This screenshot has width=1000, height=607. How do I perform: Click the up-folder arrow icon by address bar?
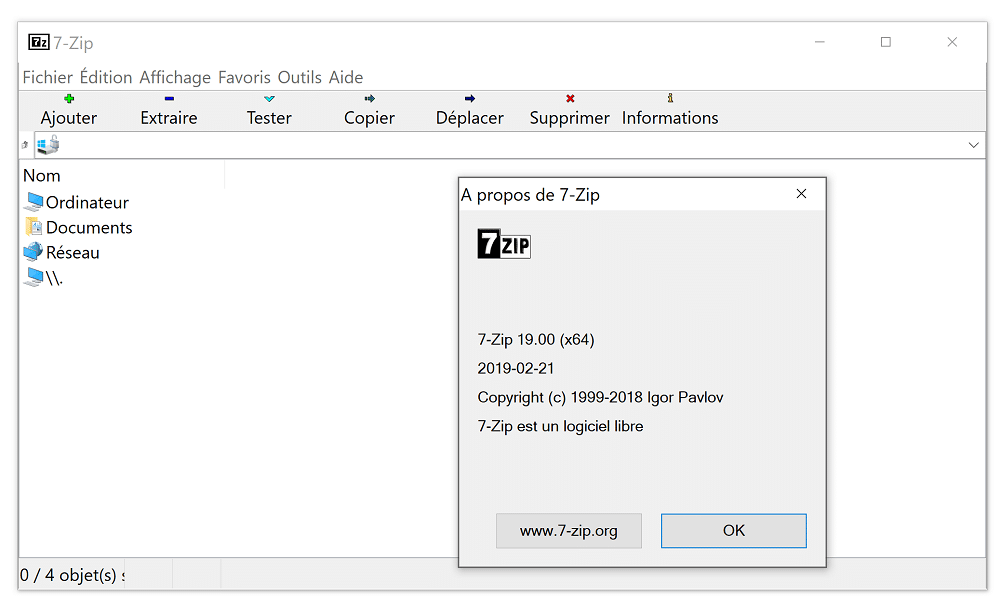click(x=25, y=145)
